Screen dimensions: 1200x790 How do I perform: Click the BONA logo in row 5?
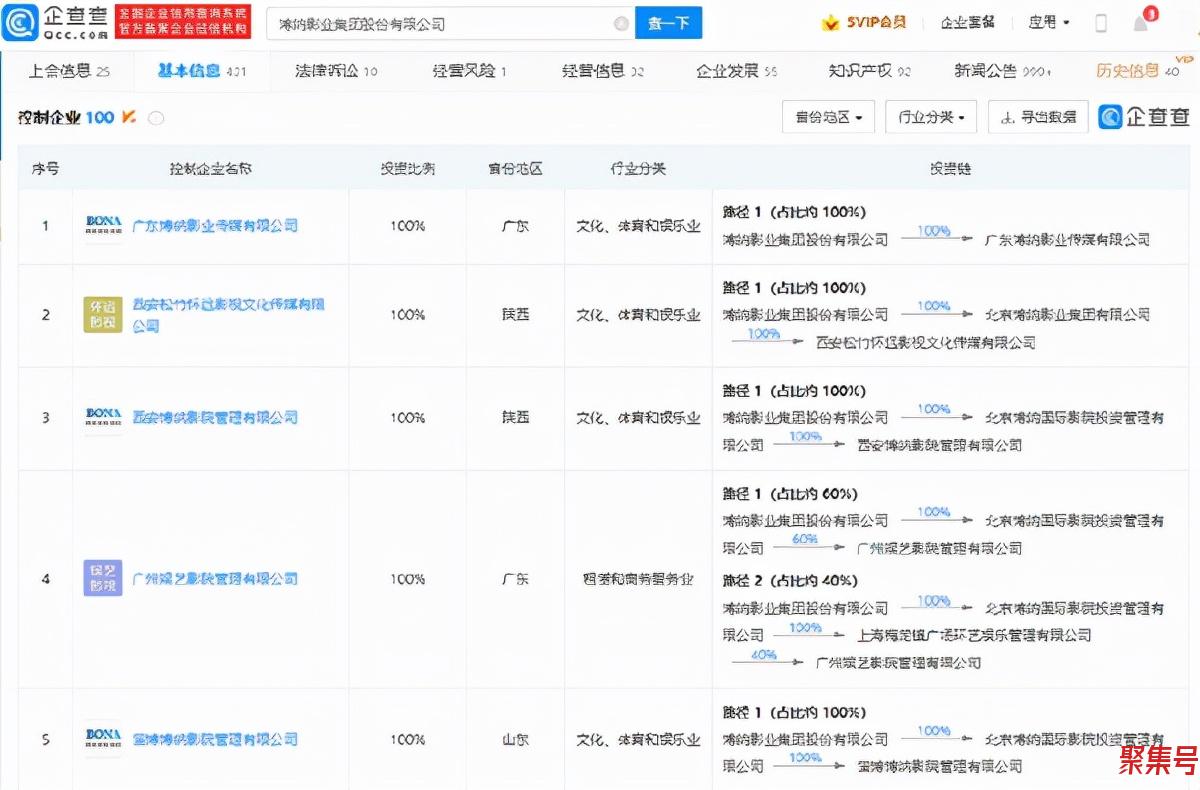pos(103,739)
